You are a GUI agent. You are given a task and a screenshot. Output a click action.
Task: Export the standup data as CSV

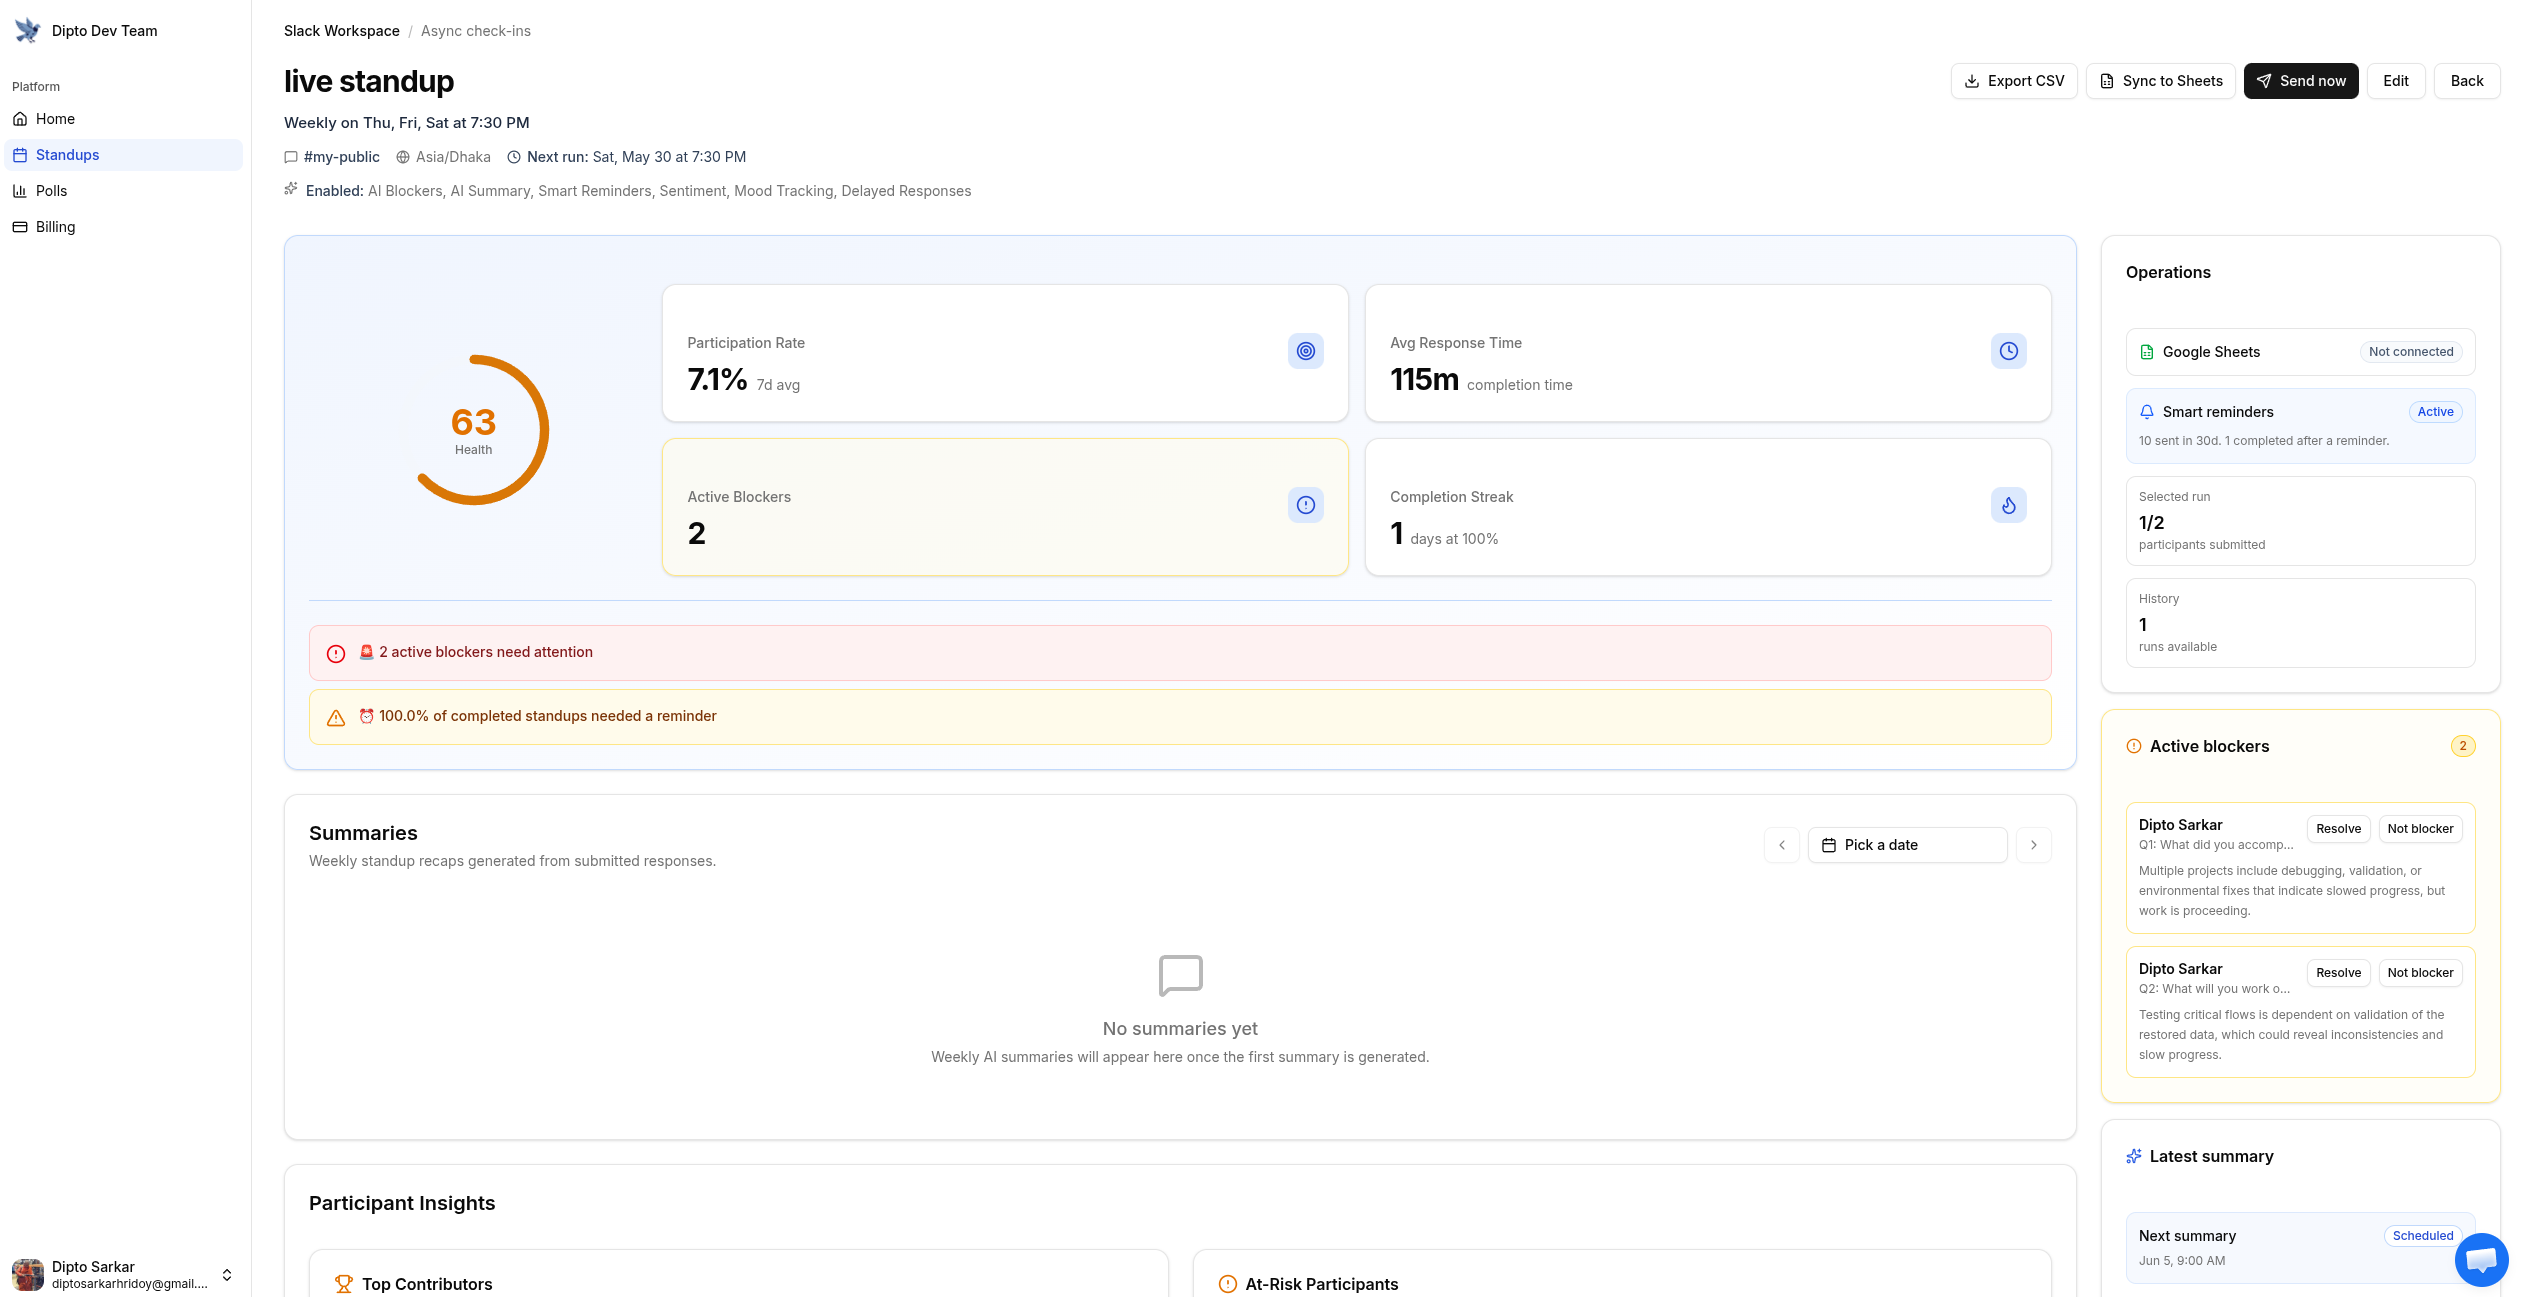2014,81
